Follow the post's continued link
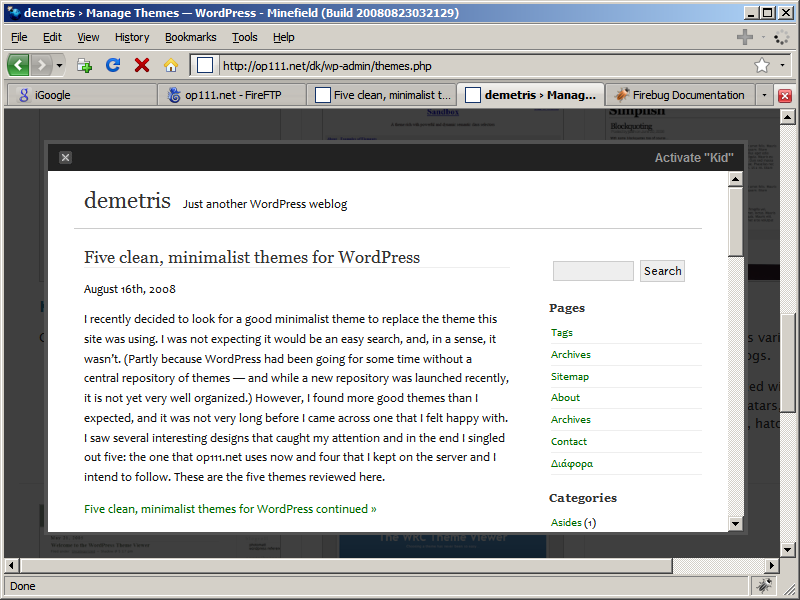 point(230,509)
